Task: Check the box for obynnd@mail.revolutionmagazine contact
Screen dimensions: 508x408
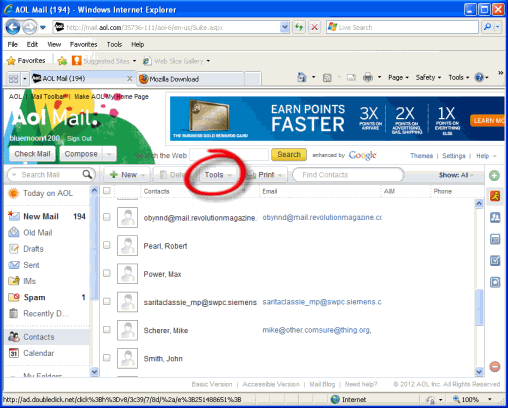Action: (107, 217)
